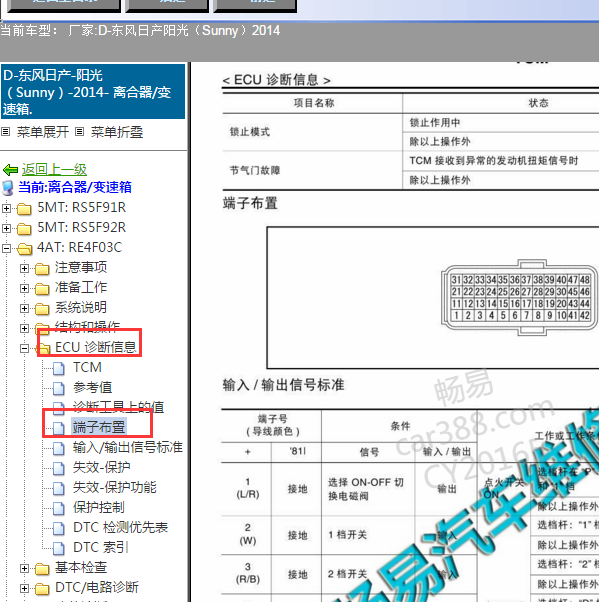599x602 pixels.
Task: Open the 保护控制 page
Action: (99, 507)
